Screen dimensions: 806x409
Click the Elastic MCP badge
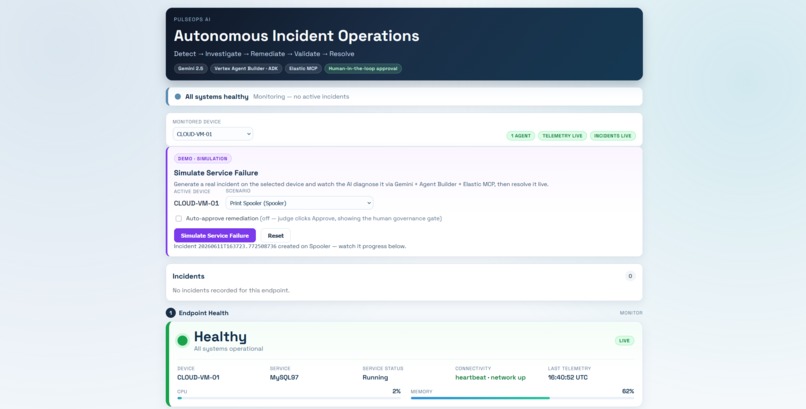(303, 68)
